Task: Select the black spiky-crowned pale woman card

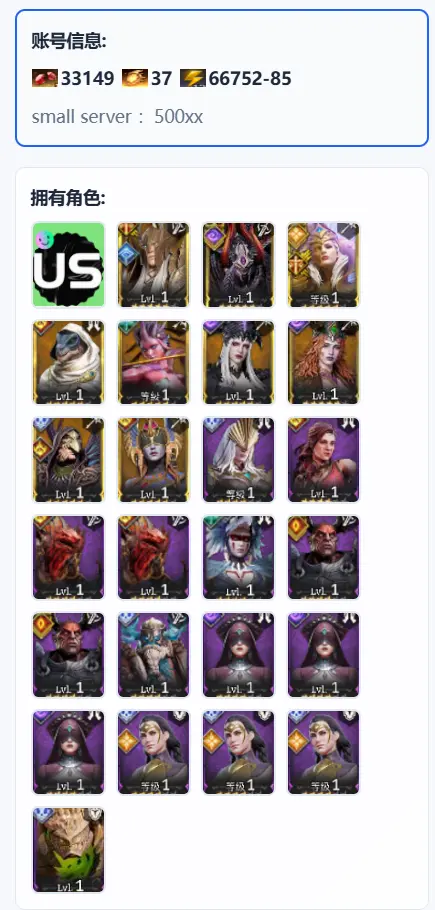Action: [238, 362]
